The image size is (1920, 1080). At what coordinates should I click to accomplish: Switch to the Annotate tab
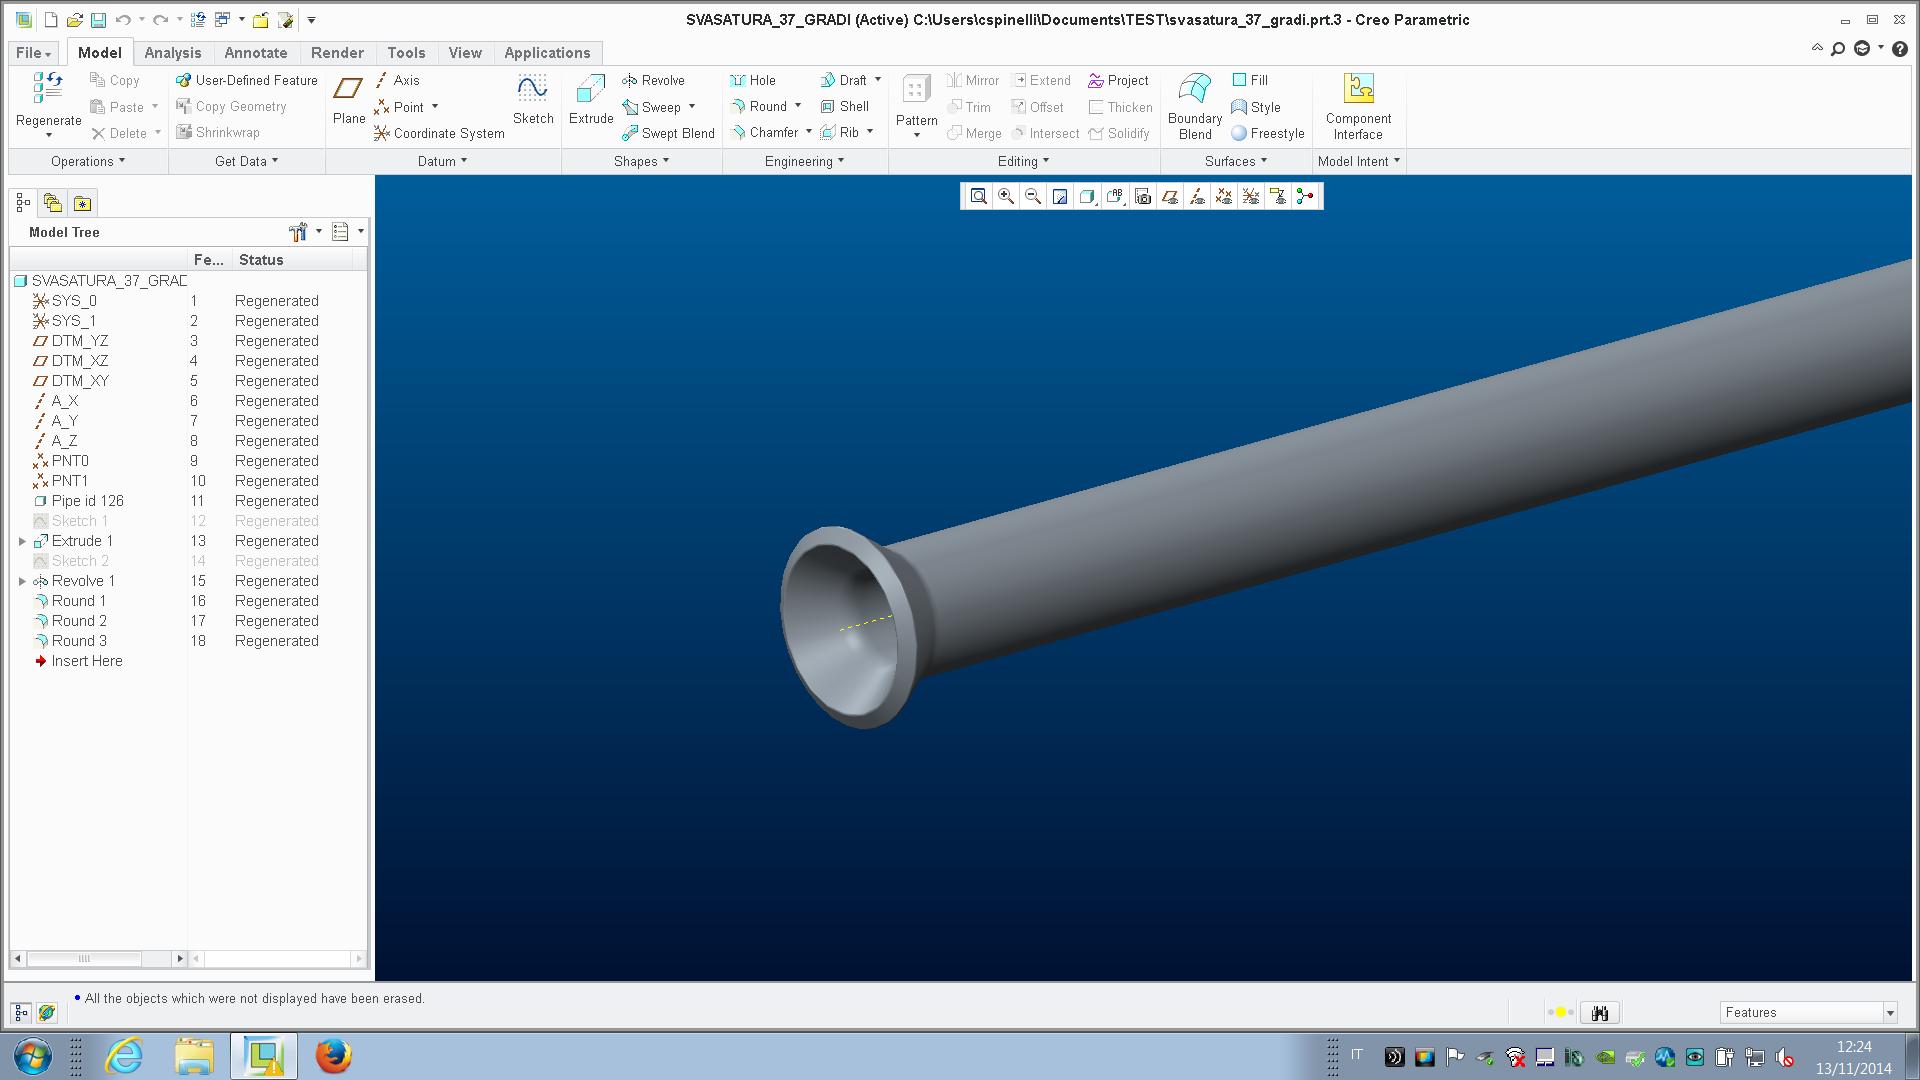[x=255, y=53]
